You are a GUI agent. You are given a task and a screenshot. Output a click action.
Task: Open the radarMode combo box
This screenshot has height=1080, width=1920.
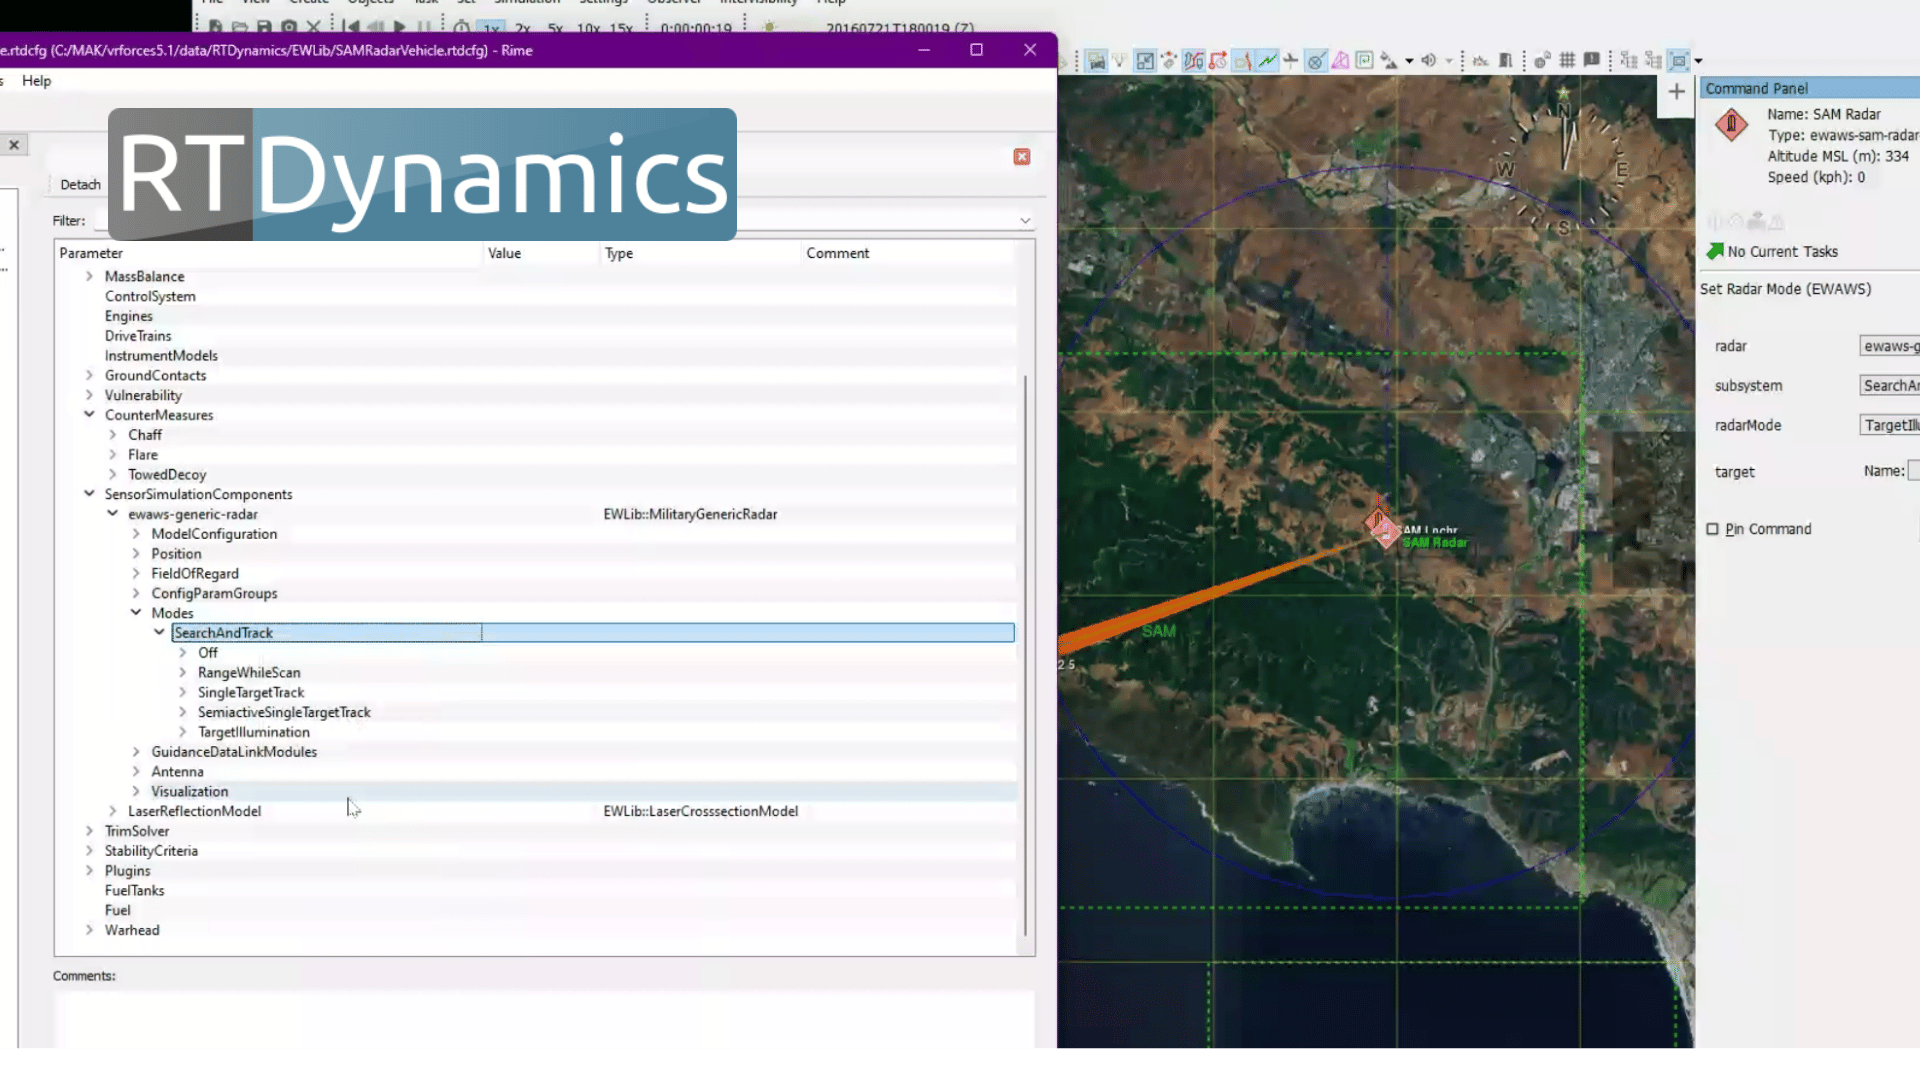[1889, 425]
